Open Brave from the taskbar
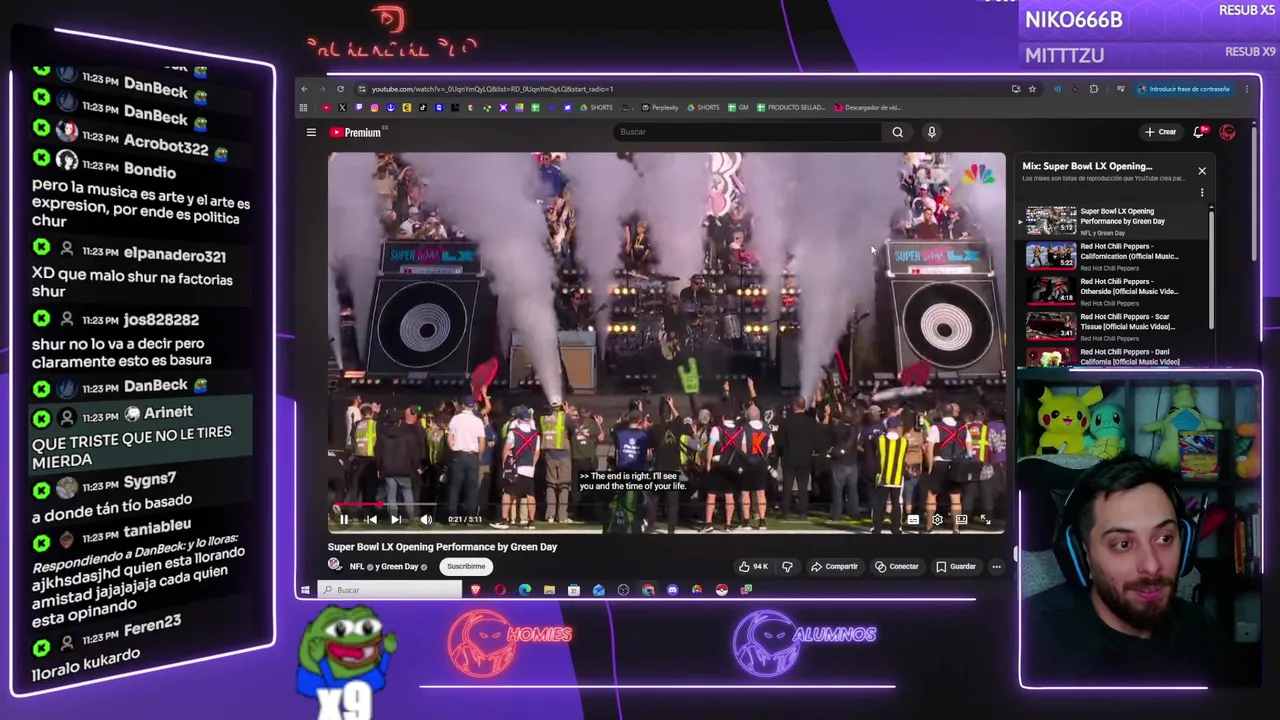This screenshot has width=1280, height=720. point(475,590)
